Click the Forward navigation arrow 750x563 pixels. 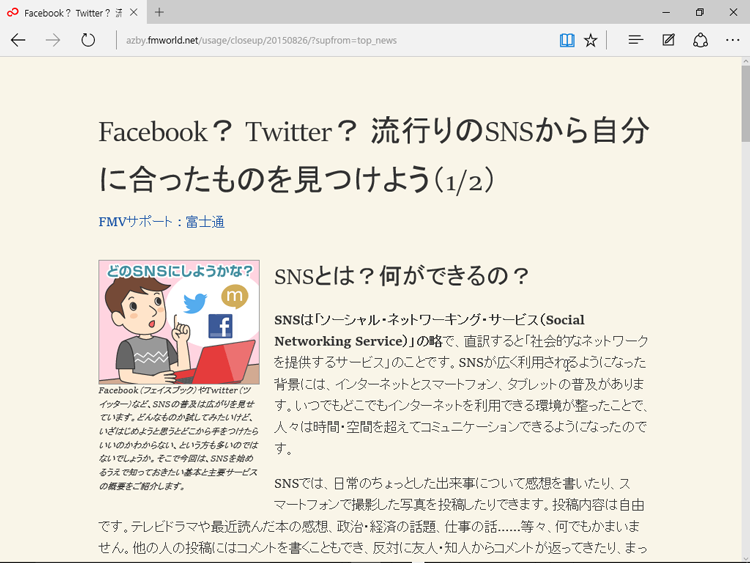(53, 40)
